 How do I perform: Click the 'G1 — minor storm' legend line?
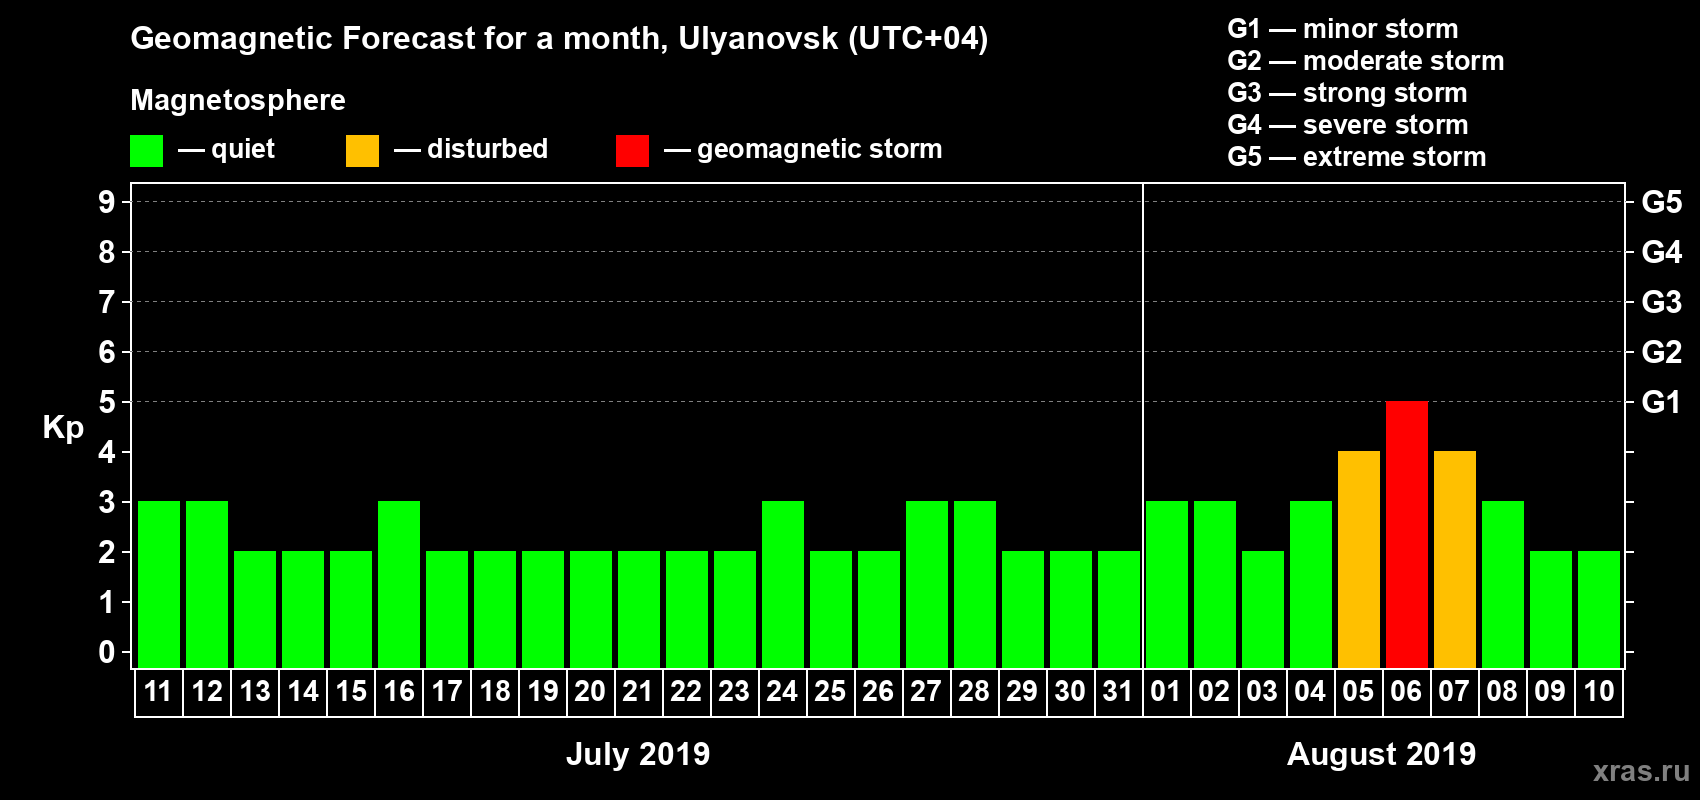point(1343,29)
